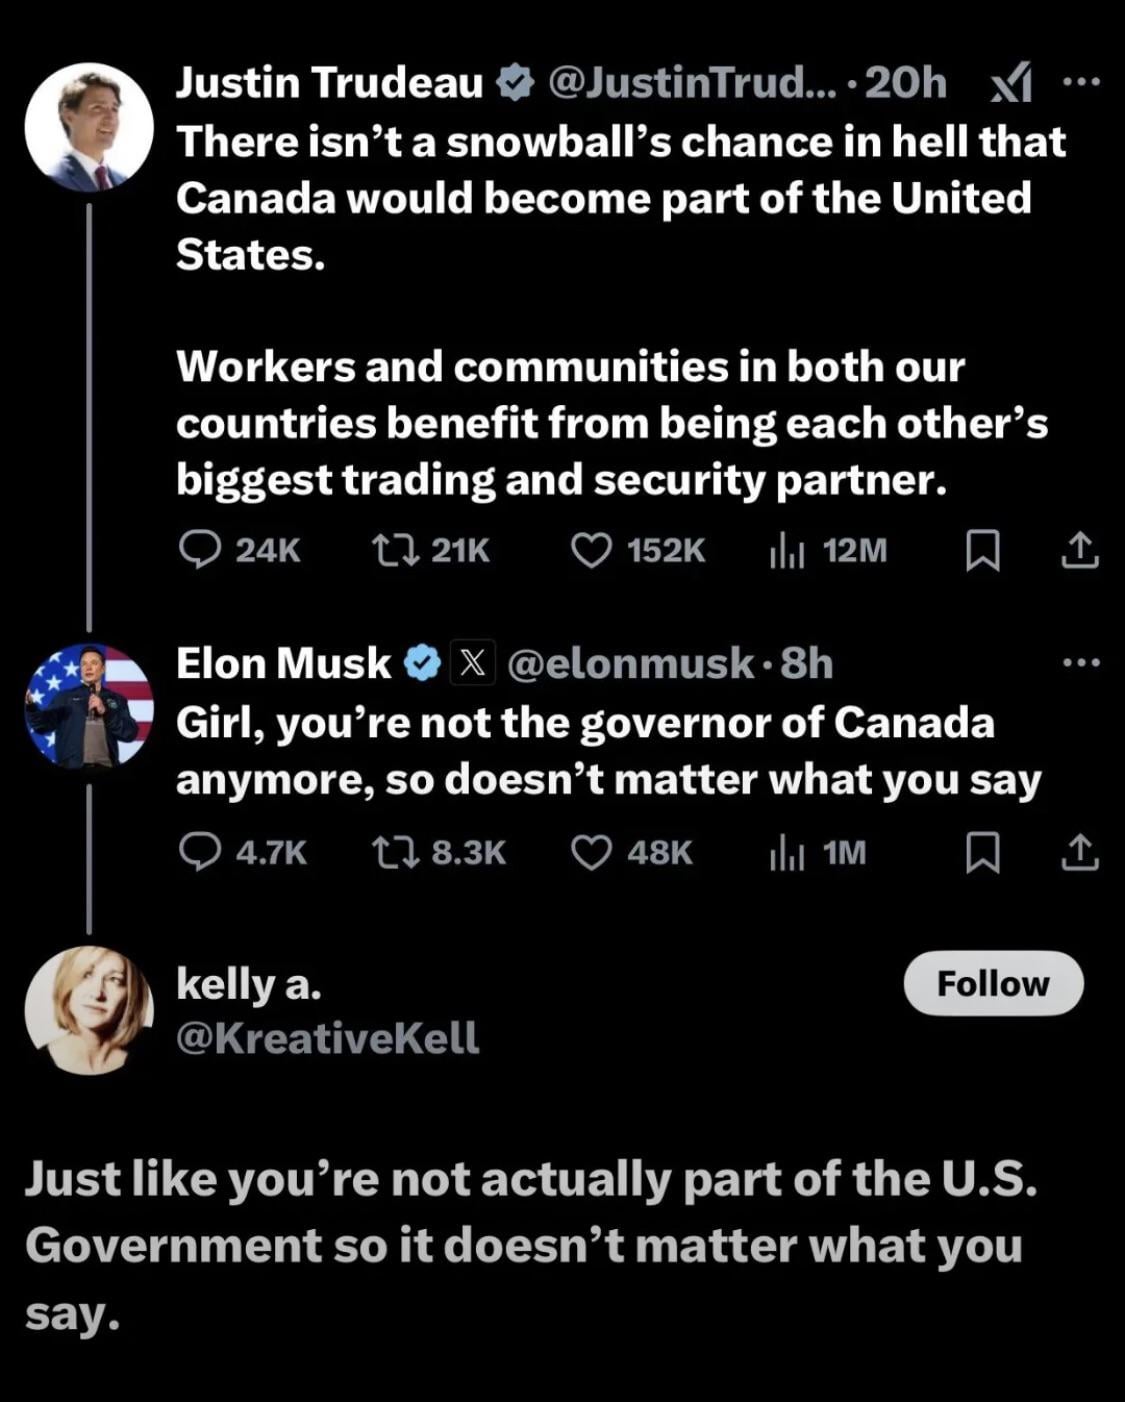Reply to Justin Trudeau's tweet
The width and height of the screenshot is (1125, 1402).
200,550
